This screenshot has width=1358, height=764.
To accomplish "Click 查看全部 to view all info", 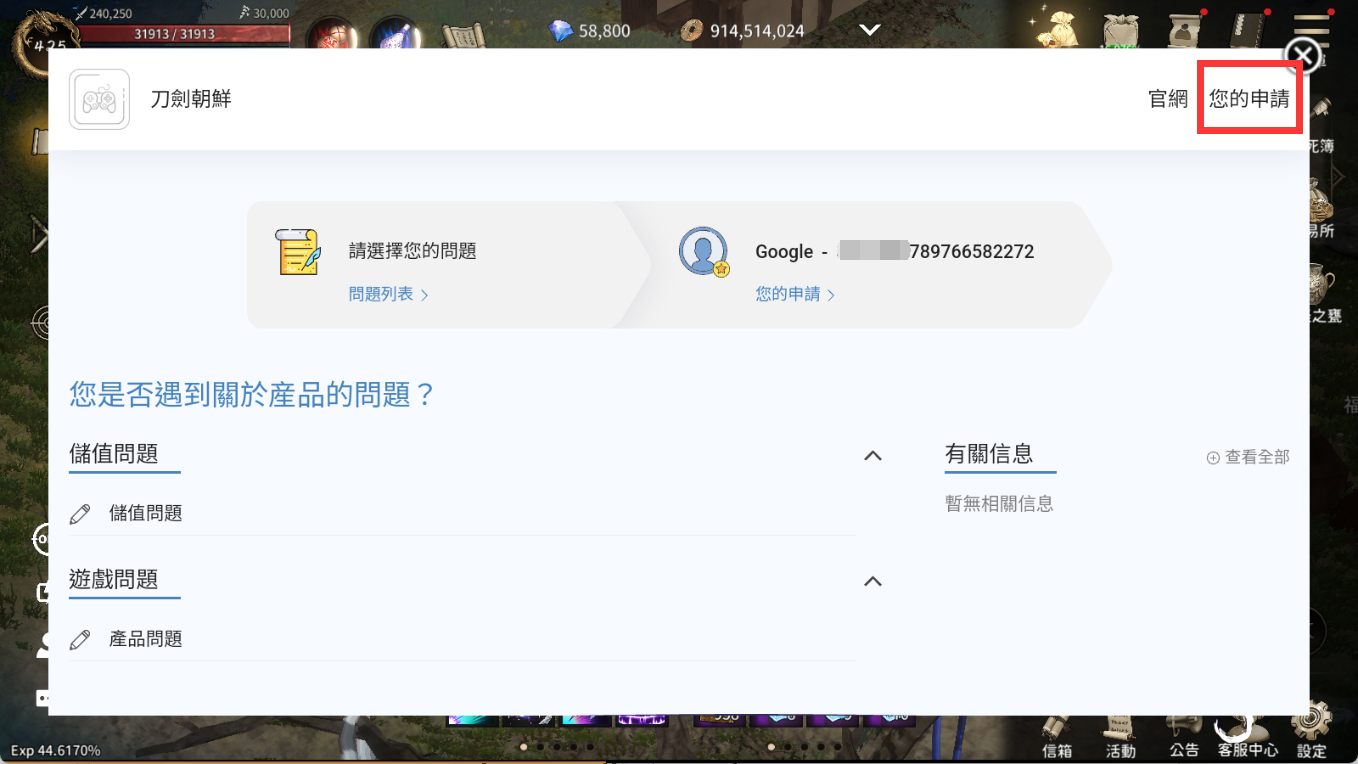I will coord(1248,457).
